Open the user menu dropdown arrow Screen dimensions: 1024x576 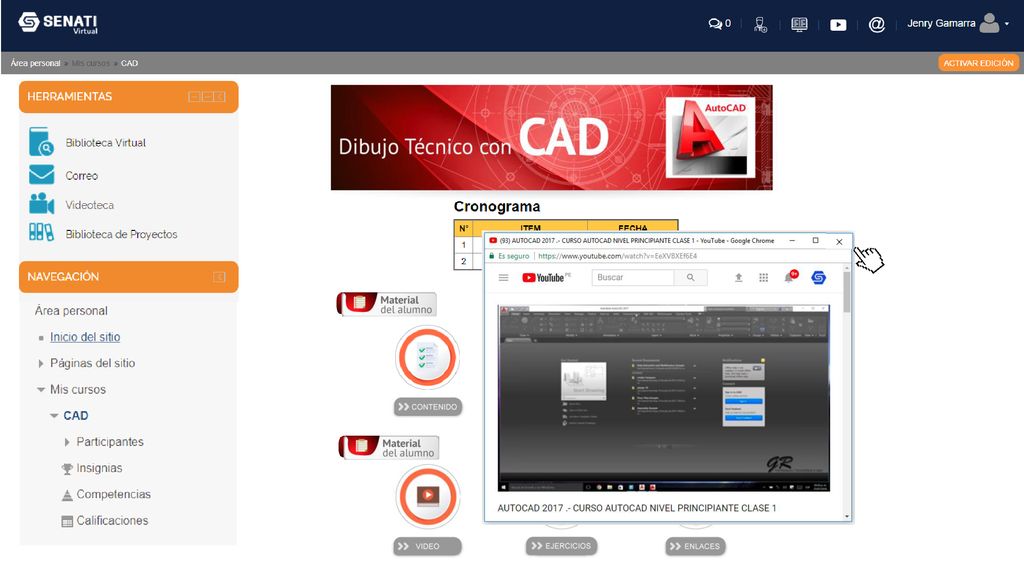1006,24
